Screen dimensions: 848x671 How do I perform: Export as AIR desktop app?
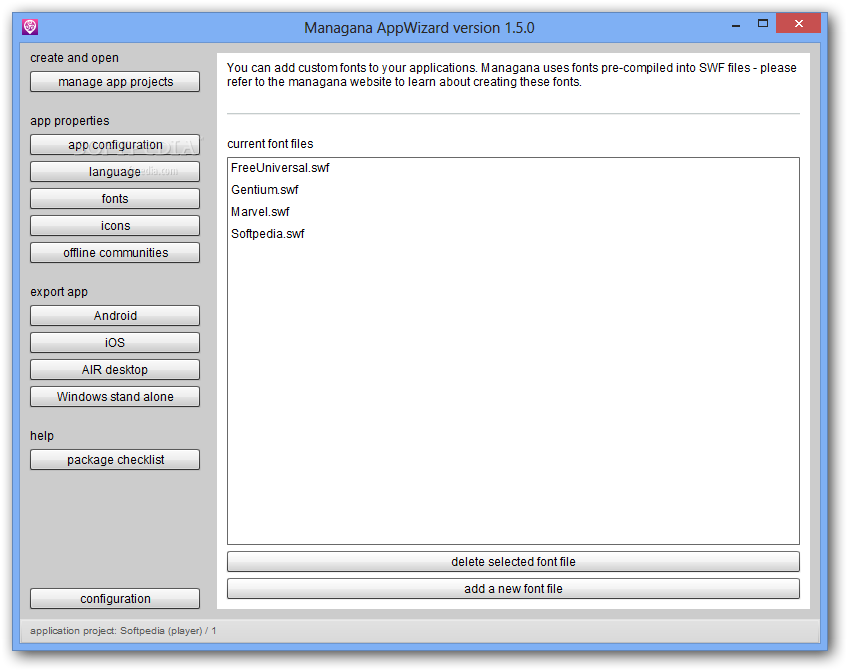click(115, 370)
